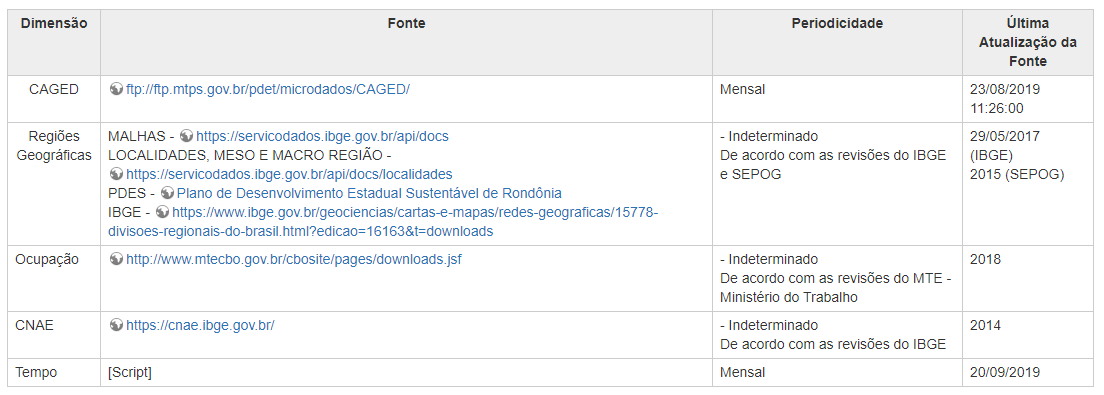1104x395 pixels.
Task: Select the Regiões Geográficas dimension cell
Action: [x=54, y=184]
